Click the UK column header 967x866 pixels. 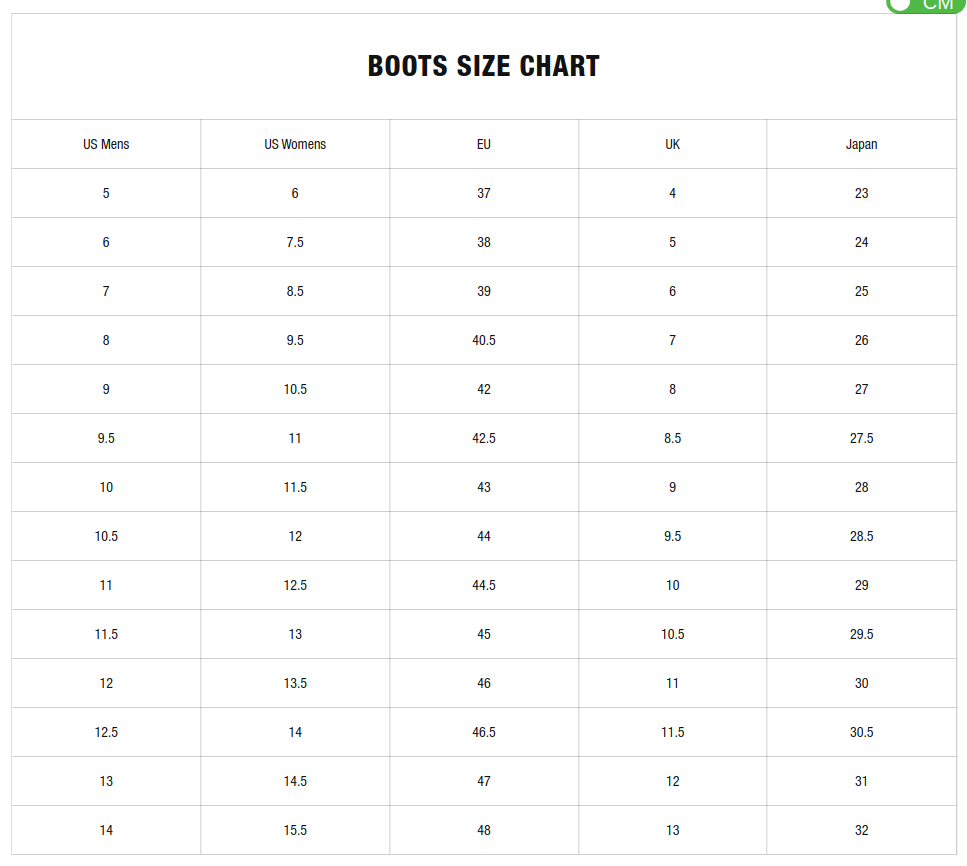(672, 144)
